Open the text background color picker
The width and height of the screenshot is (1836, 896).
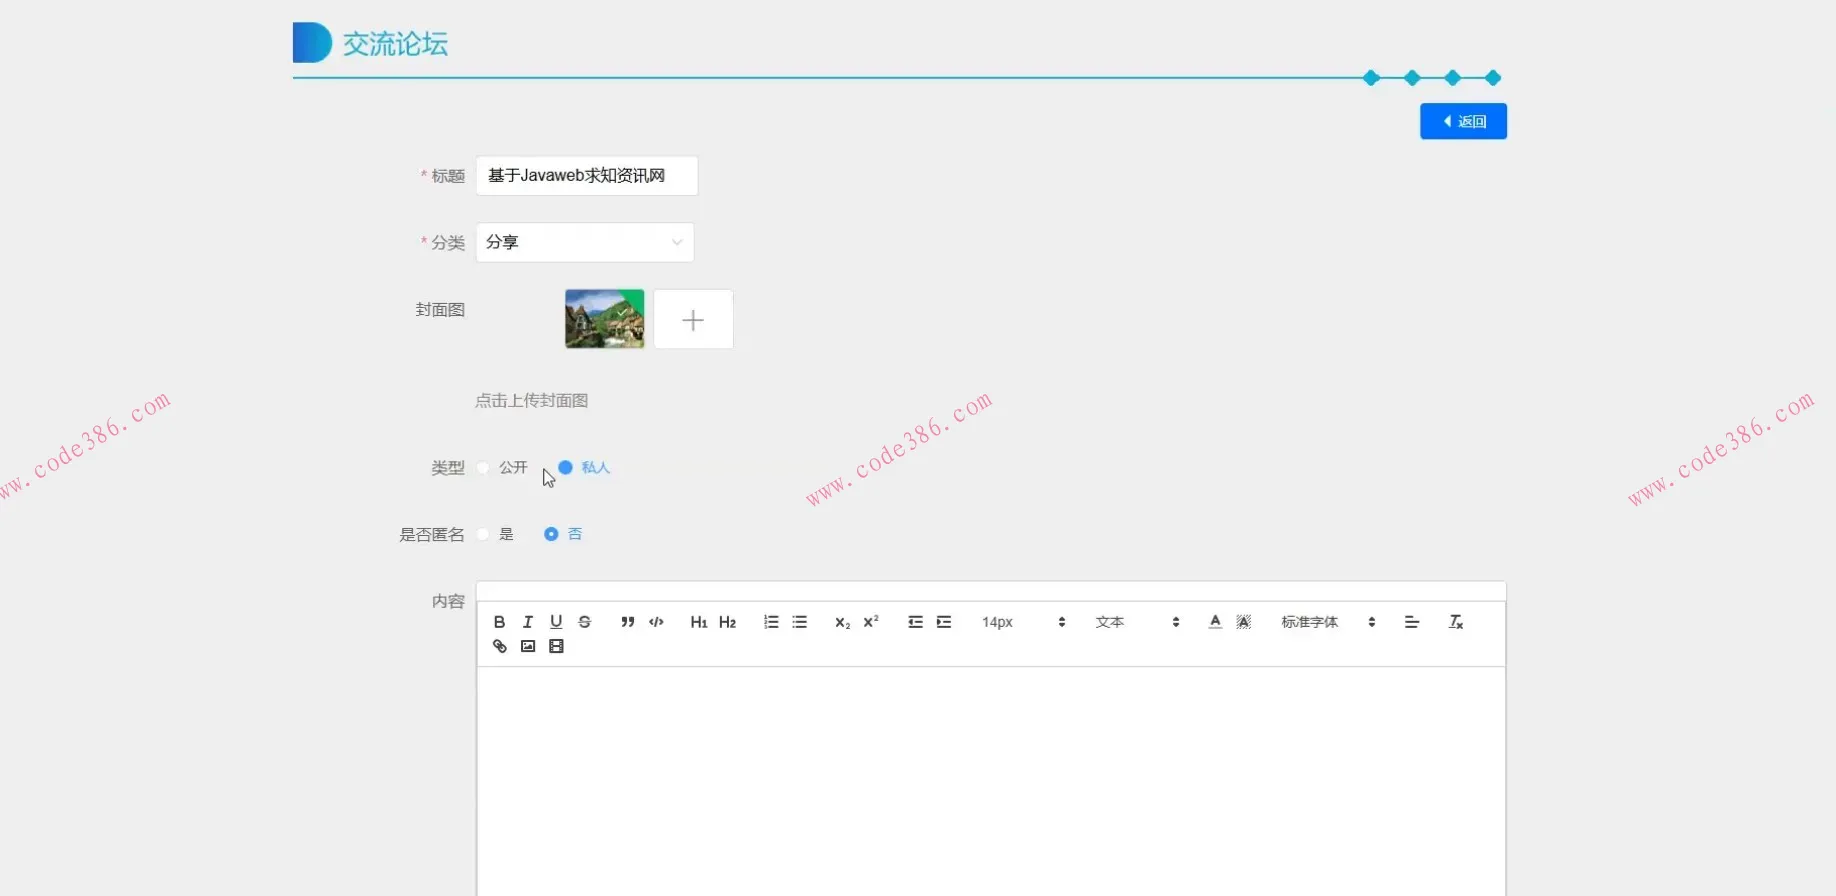coord(1244,622)
